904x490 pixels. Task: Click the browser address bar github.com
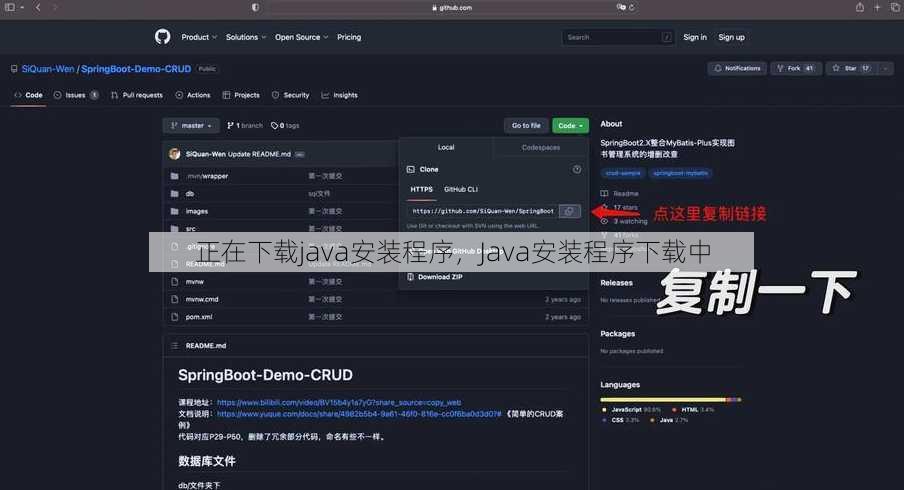click(x=451, y=7)
